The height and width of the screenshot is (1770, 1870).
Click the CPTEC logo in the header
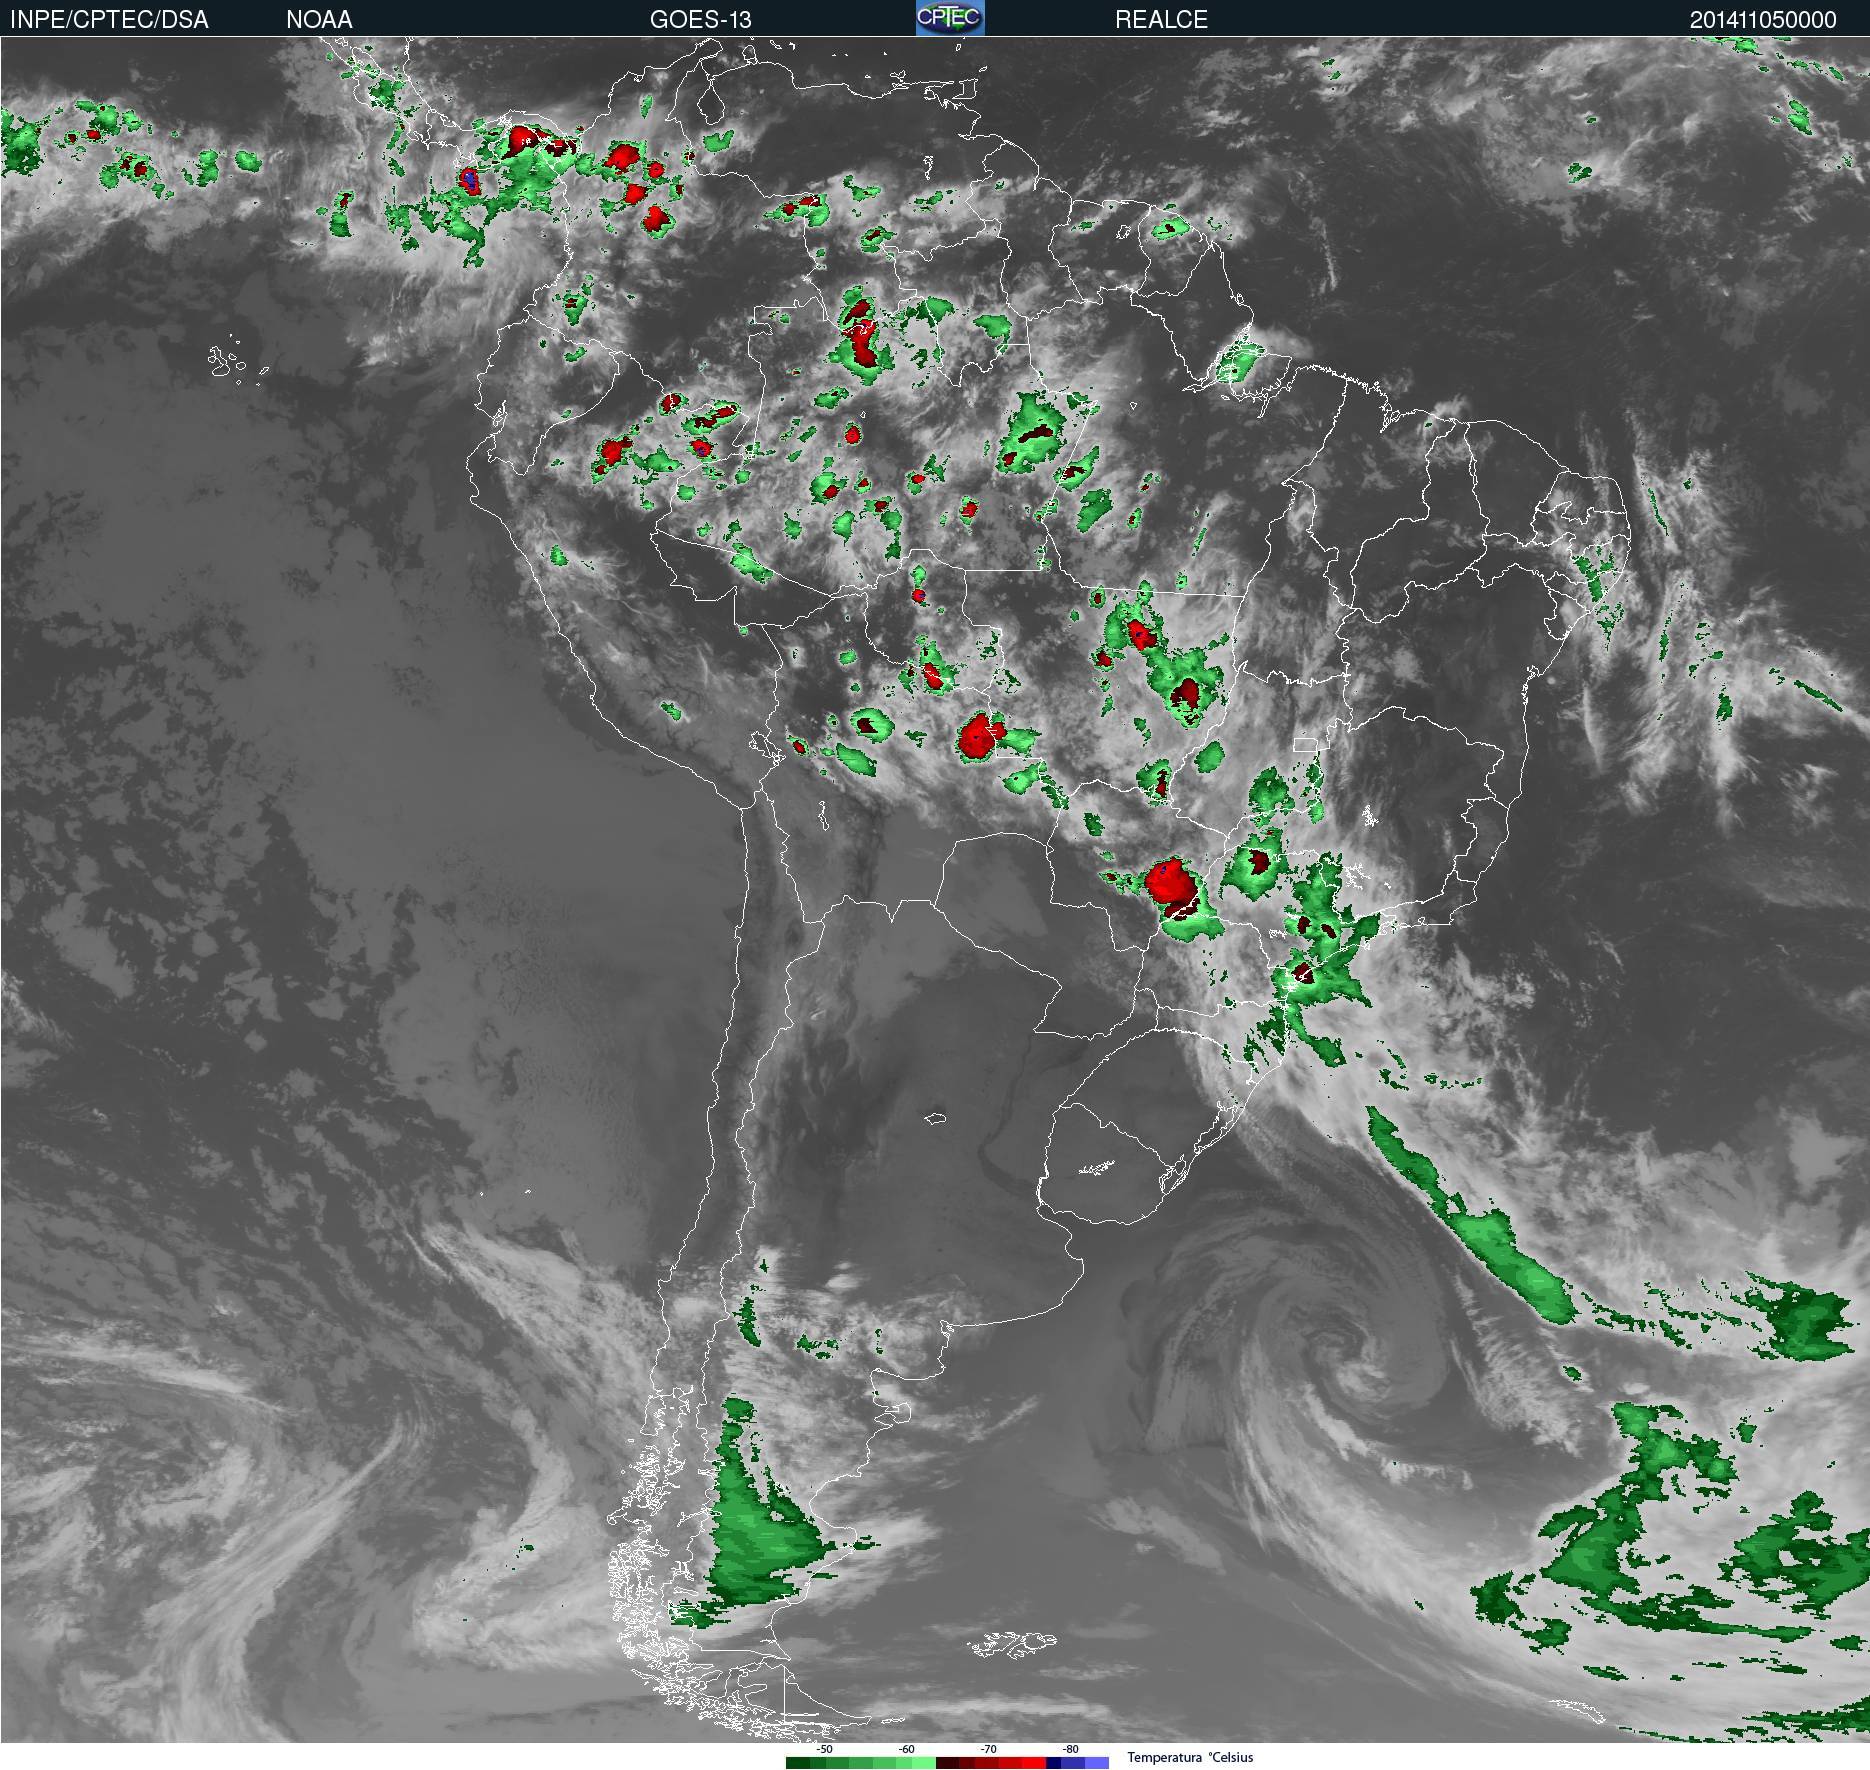coord(950,18)
